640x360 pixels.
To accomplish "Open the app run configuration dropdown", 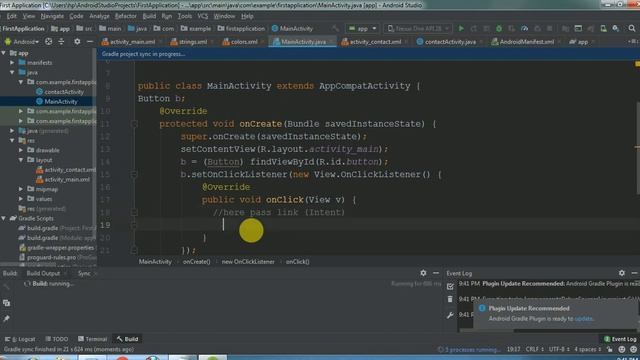I will point(362,29).
